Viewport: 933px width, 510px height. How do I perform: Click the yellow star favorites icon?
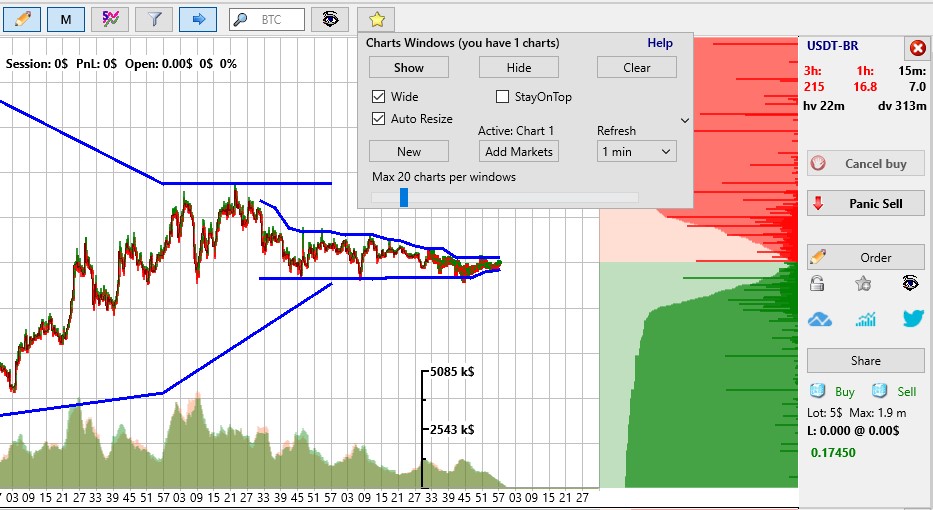pos(376,19)
